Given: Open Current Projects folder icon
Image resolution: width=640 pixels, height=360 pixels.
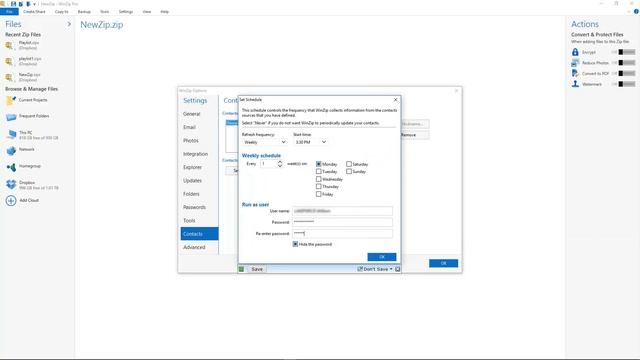Looking at the screenshot, I should (x=11, y=100).
